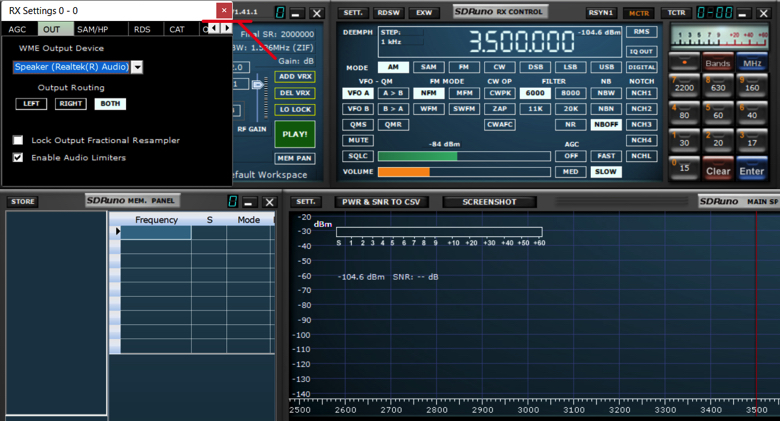780x421 pixels.
Task: Click the tab scroll right arrow
Action: pos(226,28)
